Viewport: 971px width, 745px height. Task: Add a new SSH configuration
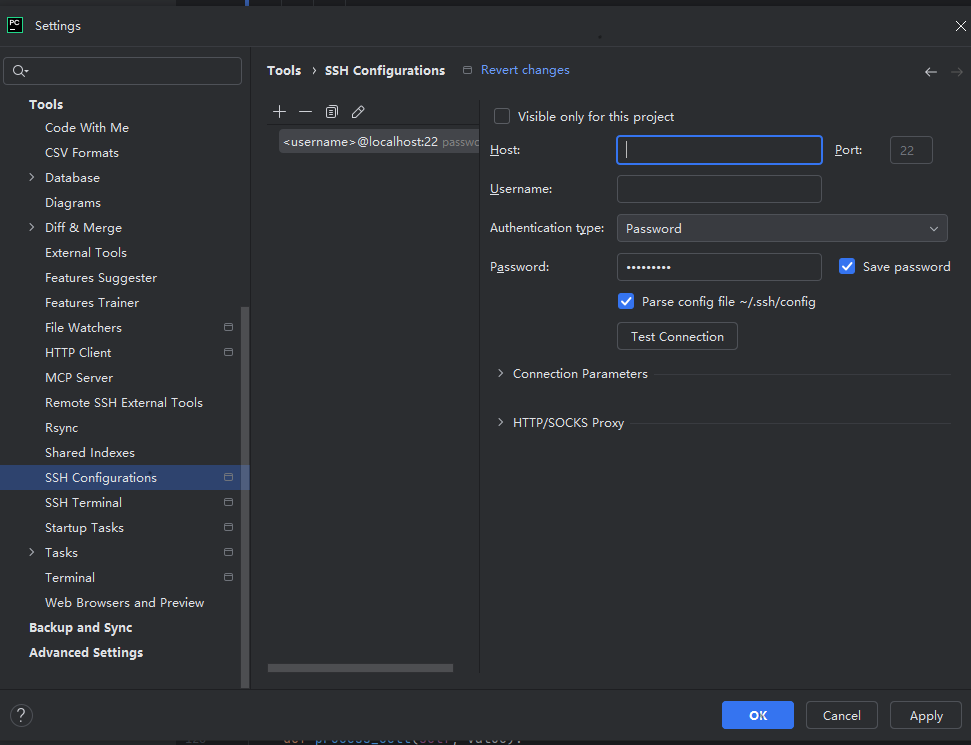coord(280,112)
